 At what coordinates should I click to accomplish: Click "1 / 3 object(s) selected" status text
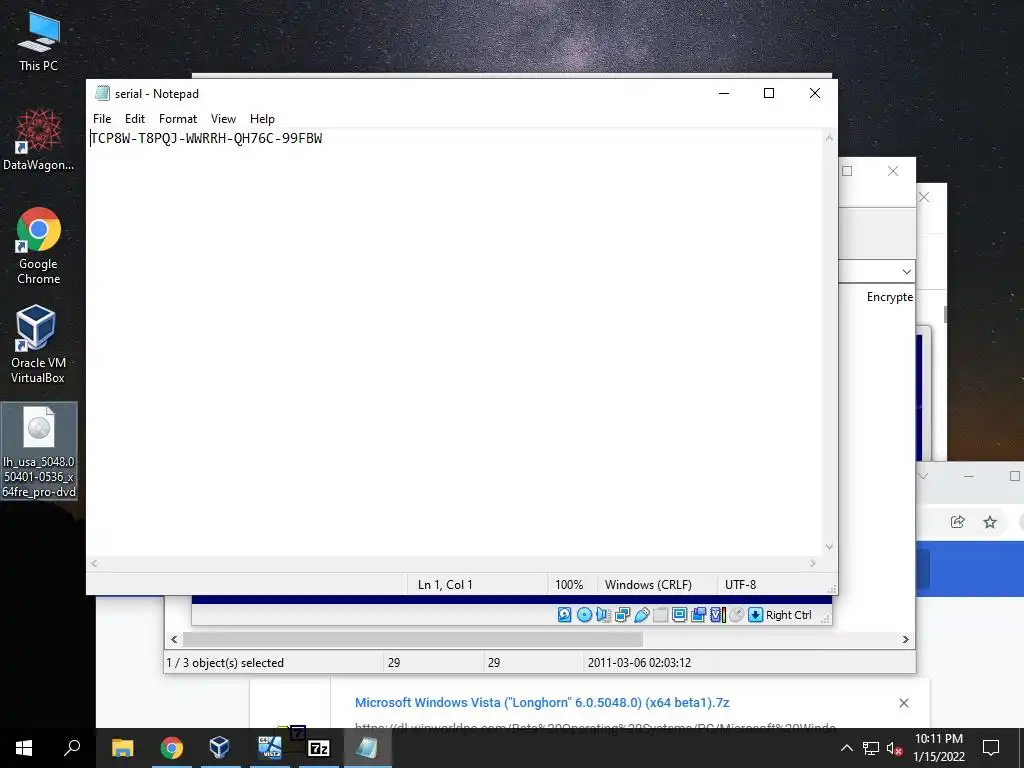point(225,663)
